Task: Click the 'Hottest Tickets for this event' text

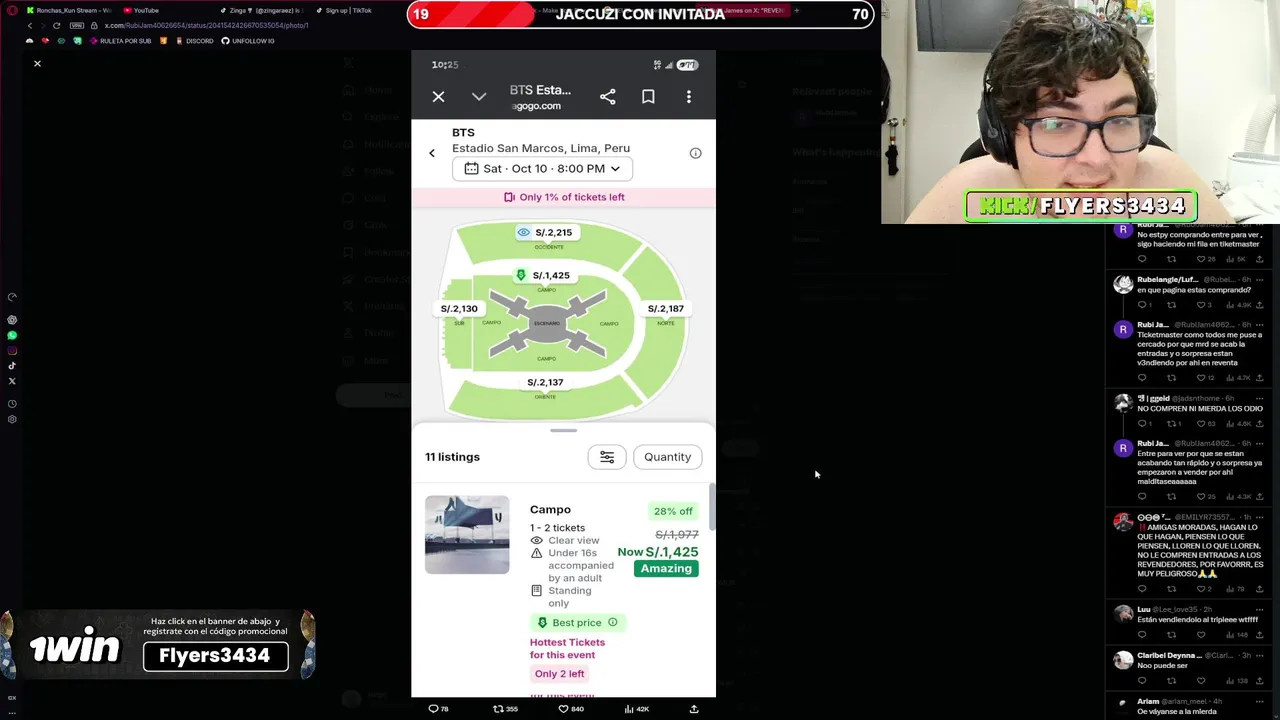Action: point(567,648)
